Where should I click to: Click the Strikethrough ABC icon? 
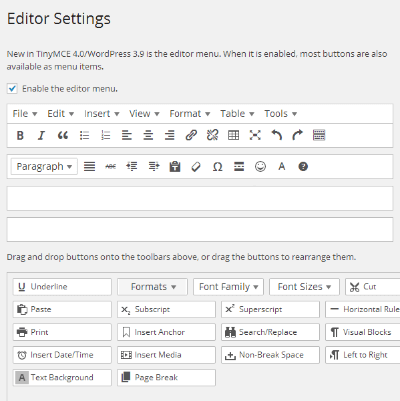[x=111, y=166]
